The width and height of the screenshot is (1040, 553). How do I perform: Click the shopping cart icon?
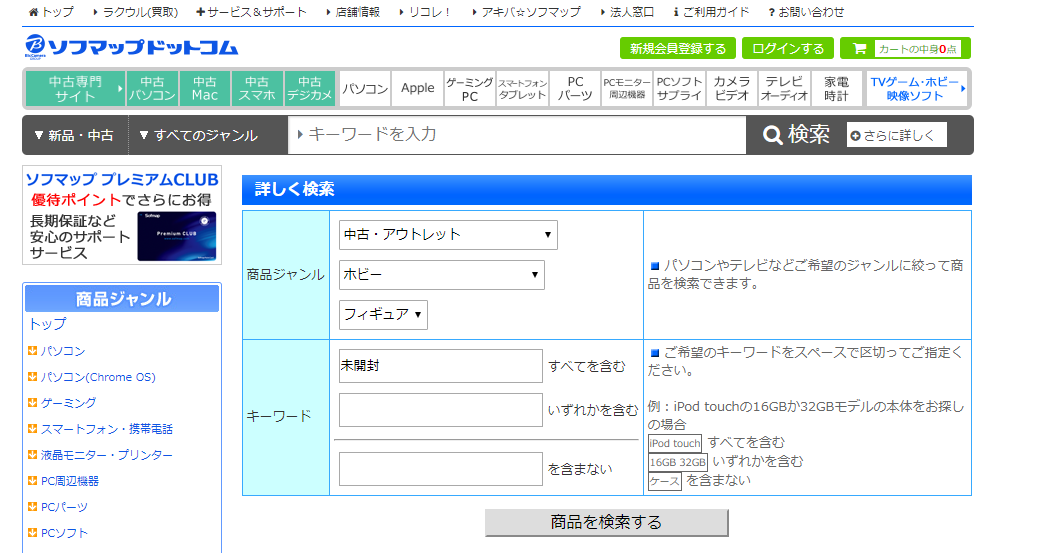pyautogui.click(x=858, y=48)
